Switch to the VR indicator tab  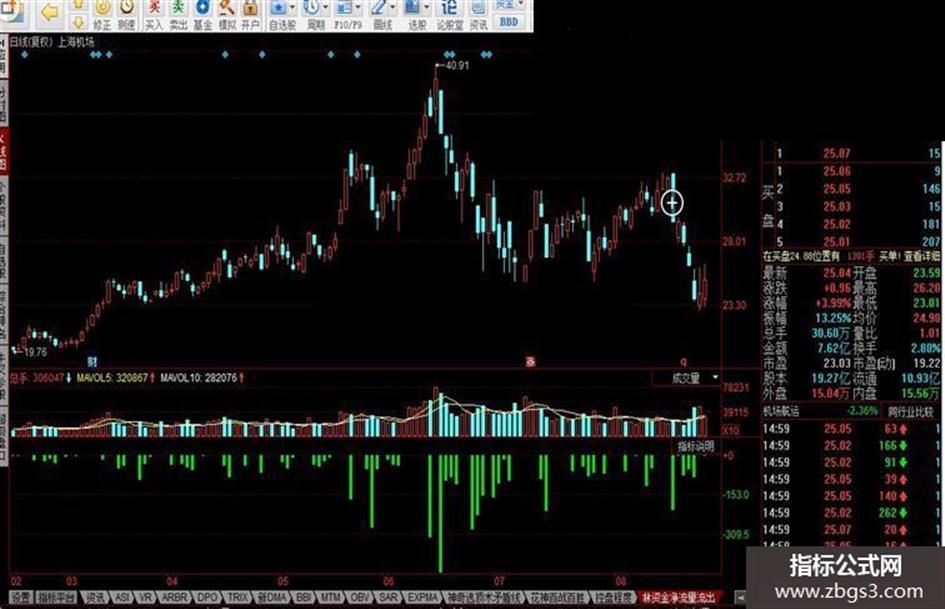click(145, 598)
